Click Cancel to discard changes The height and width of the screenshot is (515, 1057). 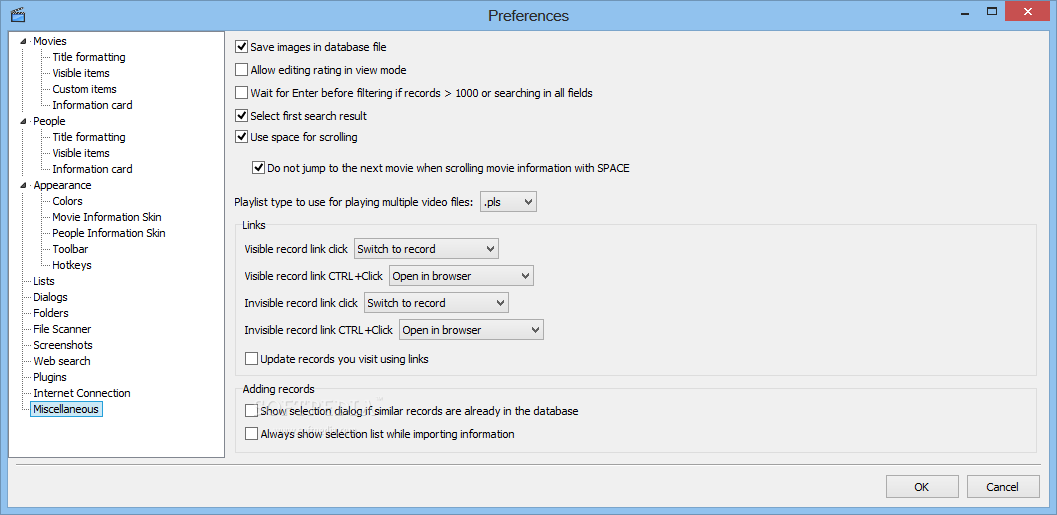click(1002, 487)
